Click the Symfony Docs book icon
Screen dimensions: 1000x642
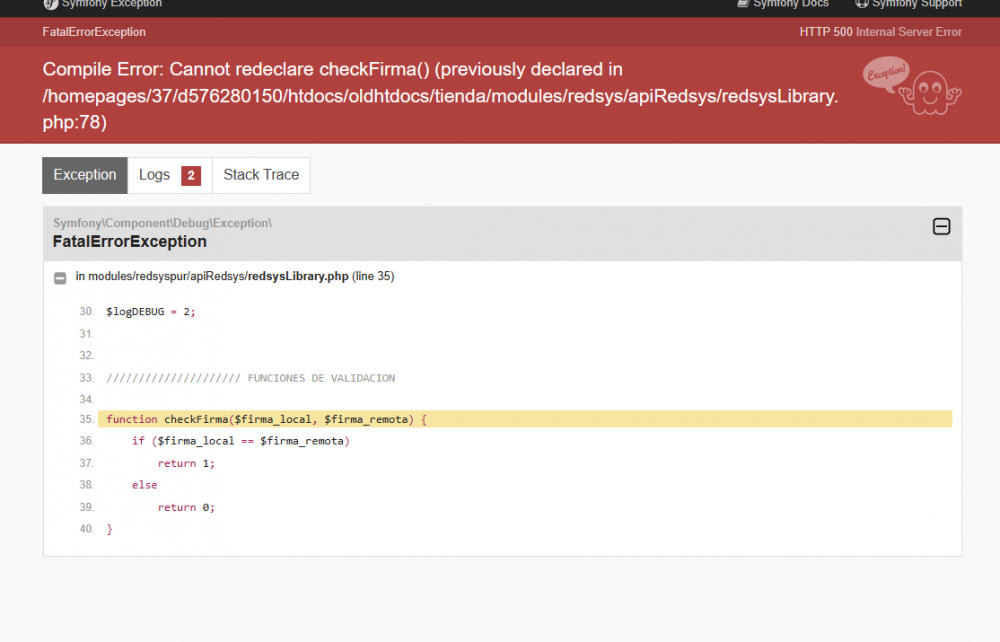[743, 4]
